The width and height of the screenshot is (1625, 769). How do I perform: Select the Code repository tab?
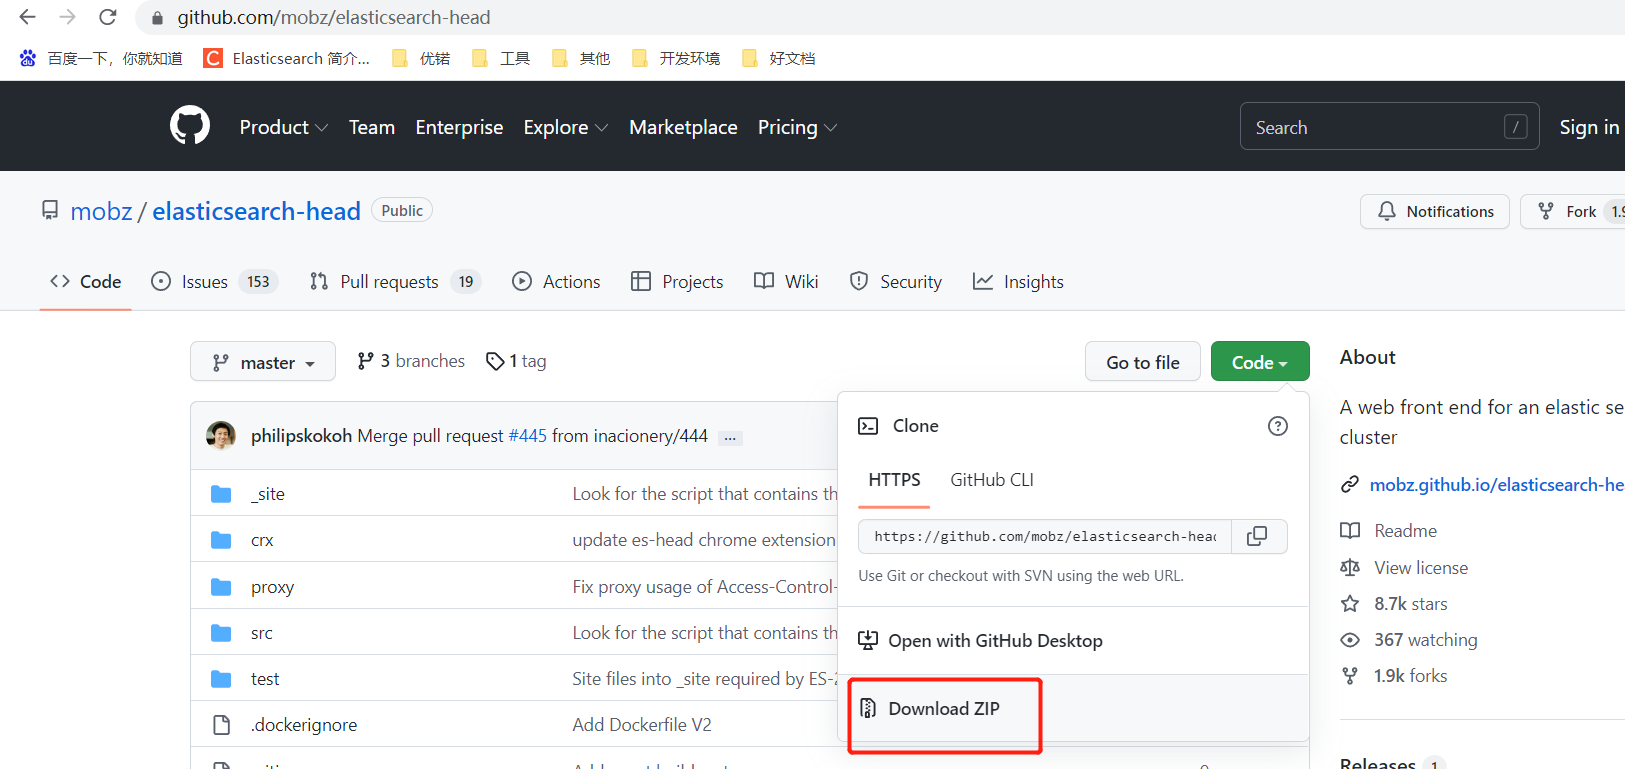pyautogui.click(x=86, y=282)
